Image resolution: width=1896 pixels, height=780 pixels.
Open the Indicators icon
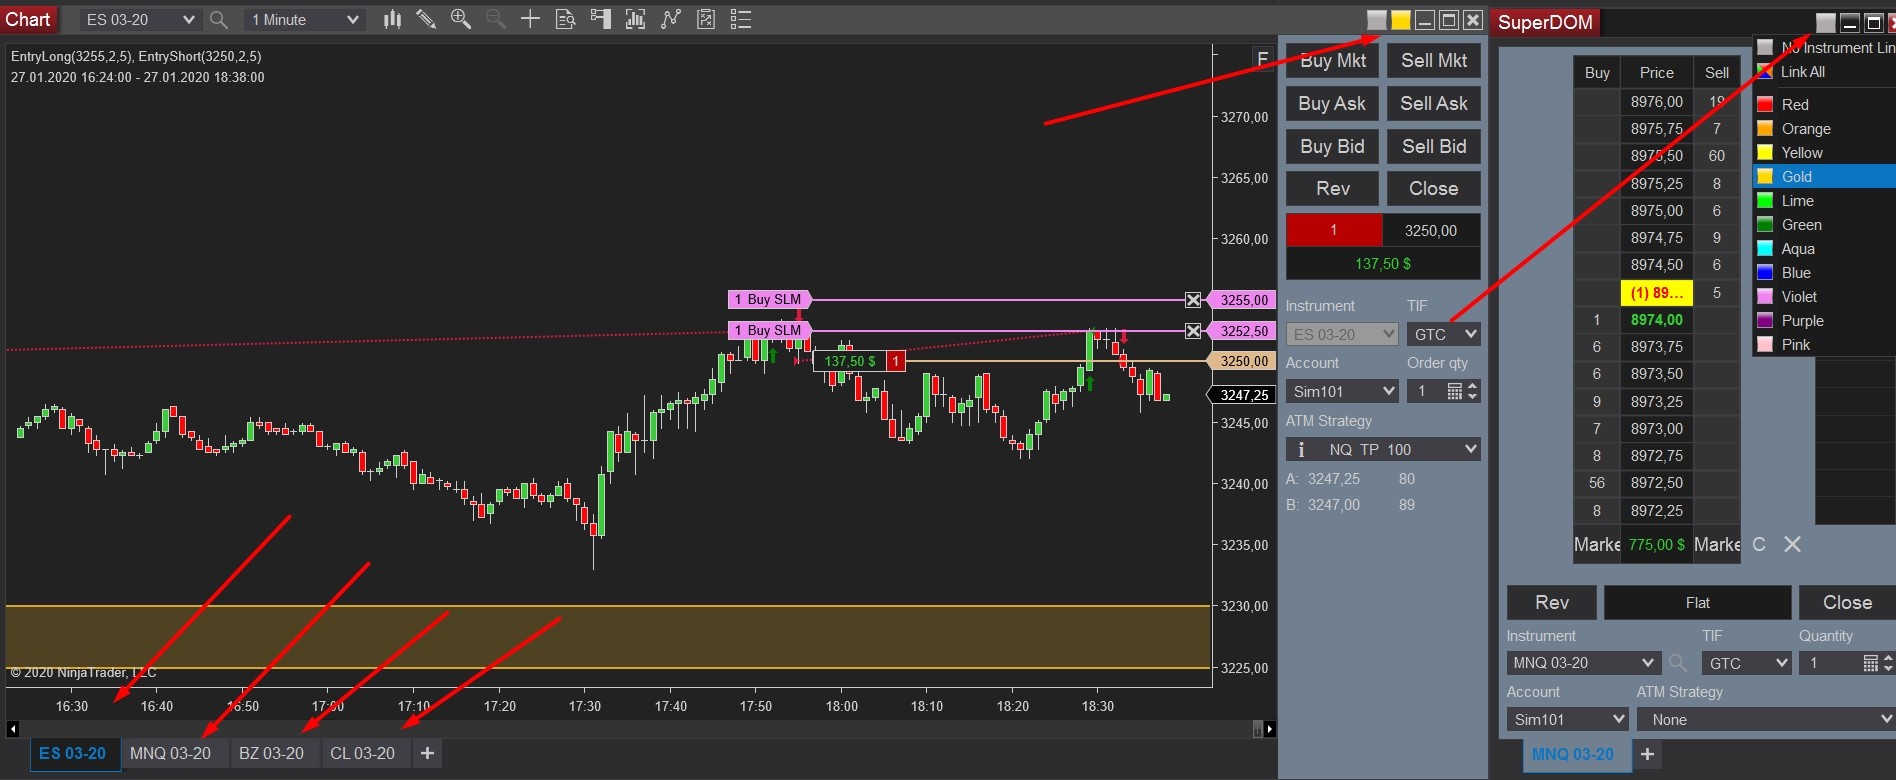635,19
